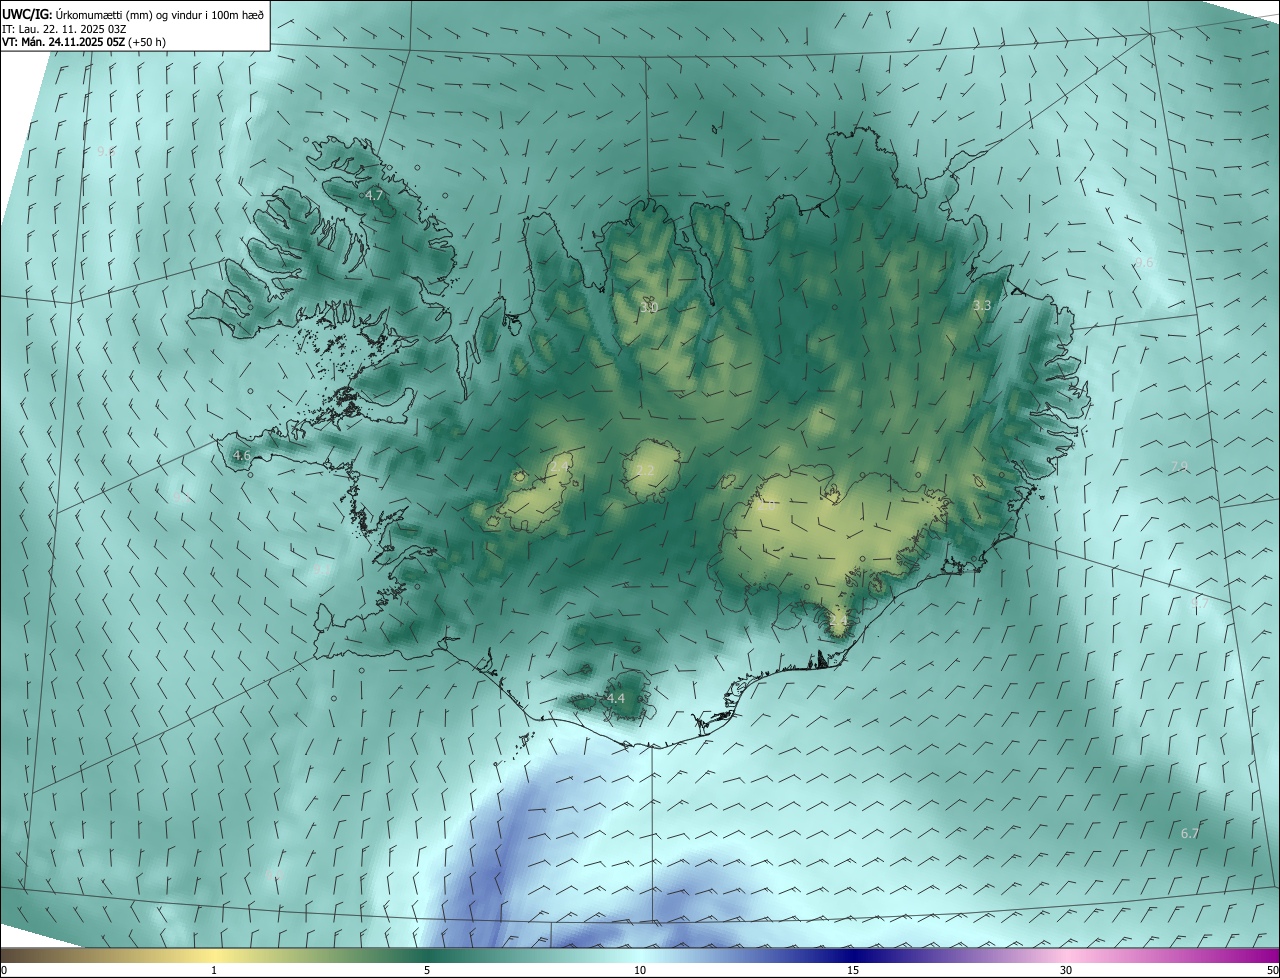Click the 4.6 value on the western peninsula

click(x=241, y=455)
